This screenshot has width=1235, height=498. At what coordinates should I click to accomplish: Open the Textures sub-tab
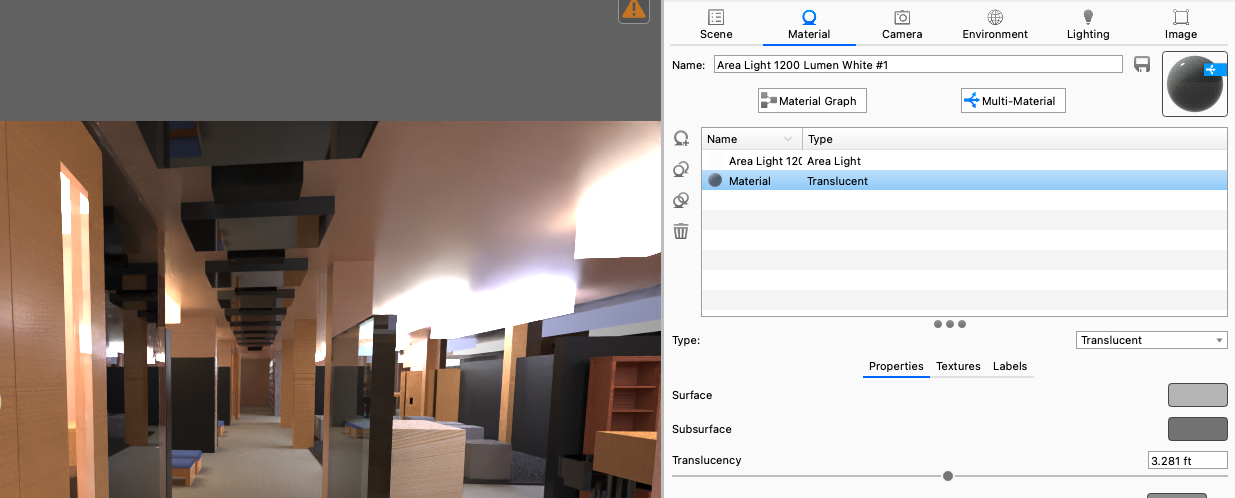click(958, 366)
